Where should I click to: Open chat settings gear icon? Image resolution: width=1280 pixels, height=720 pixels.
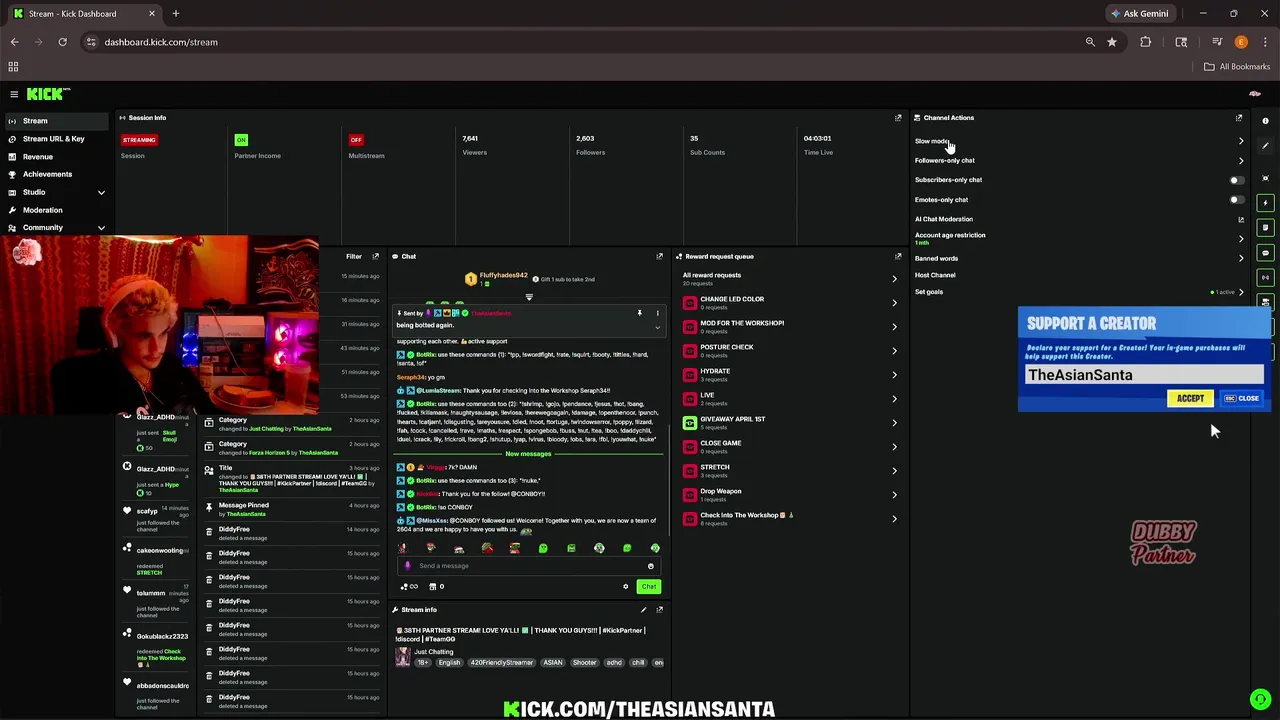point(626,587)
